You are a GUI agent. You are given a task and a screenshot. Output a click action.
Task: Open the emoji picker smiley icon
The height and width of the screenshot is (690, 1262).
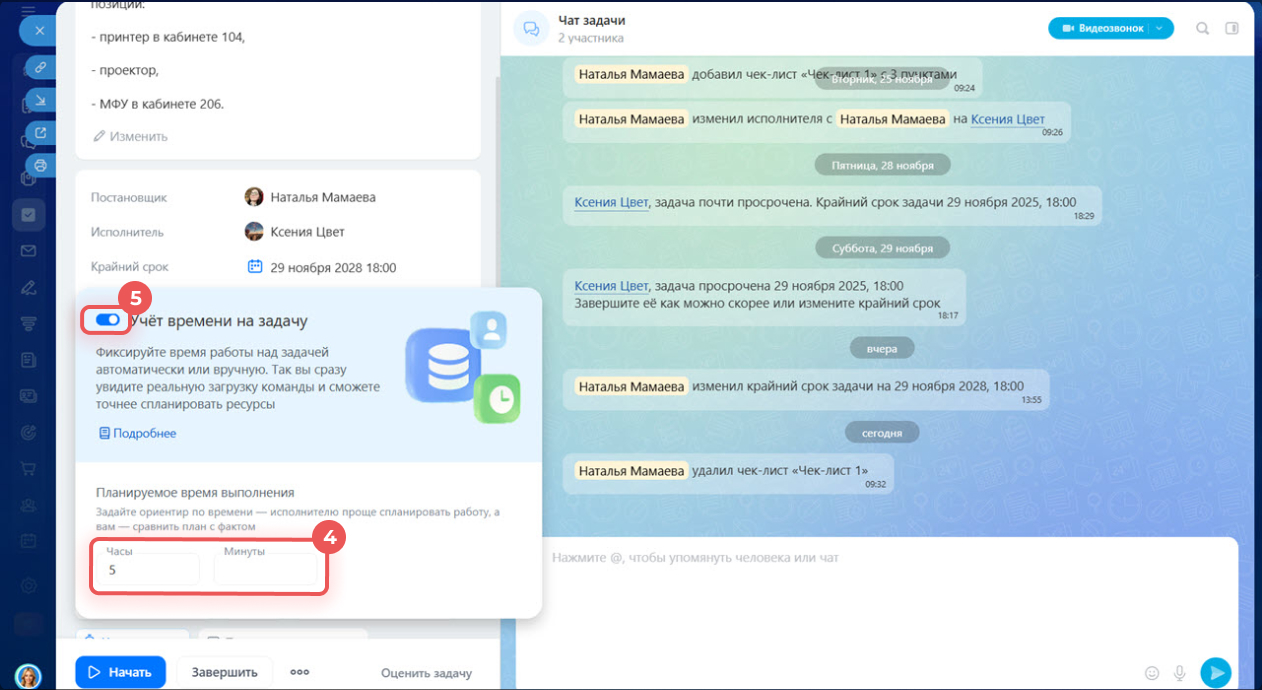pos(1151,673)
